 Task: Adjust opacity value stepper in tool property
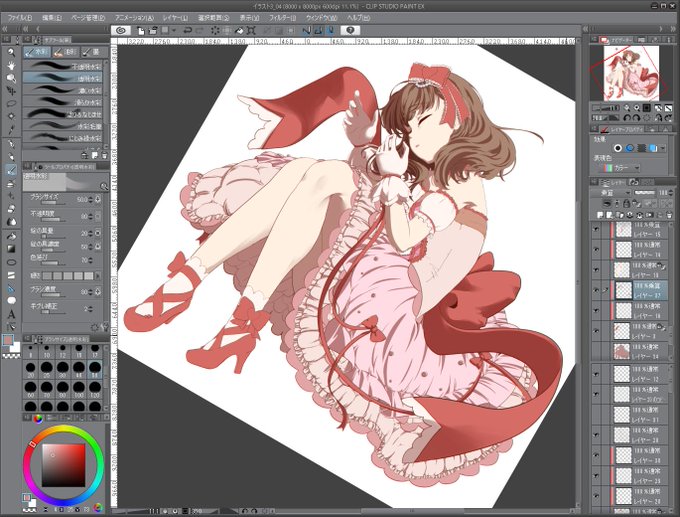pyautogui.click(x=90, y=216)
